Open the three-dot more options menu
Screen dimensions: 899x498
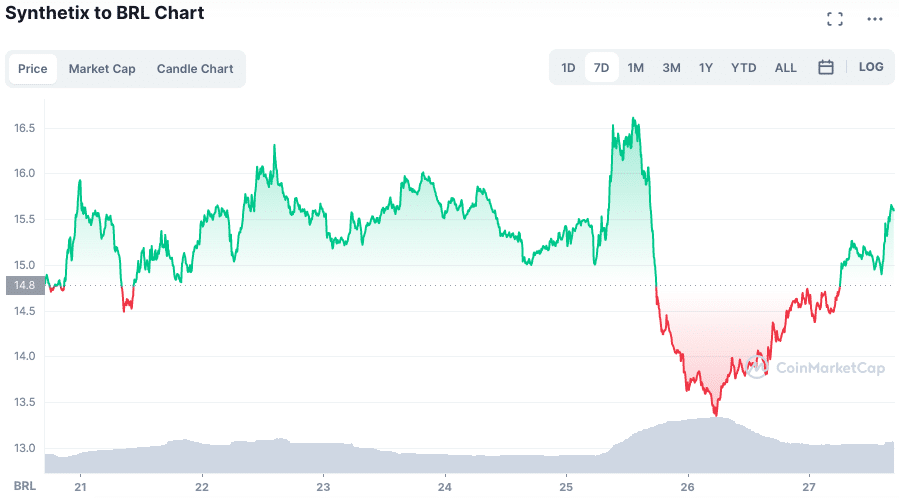[875, 19]
